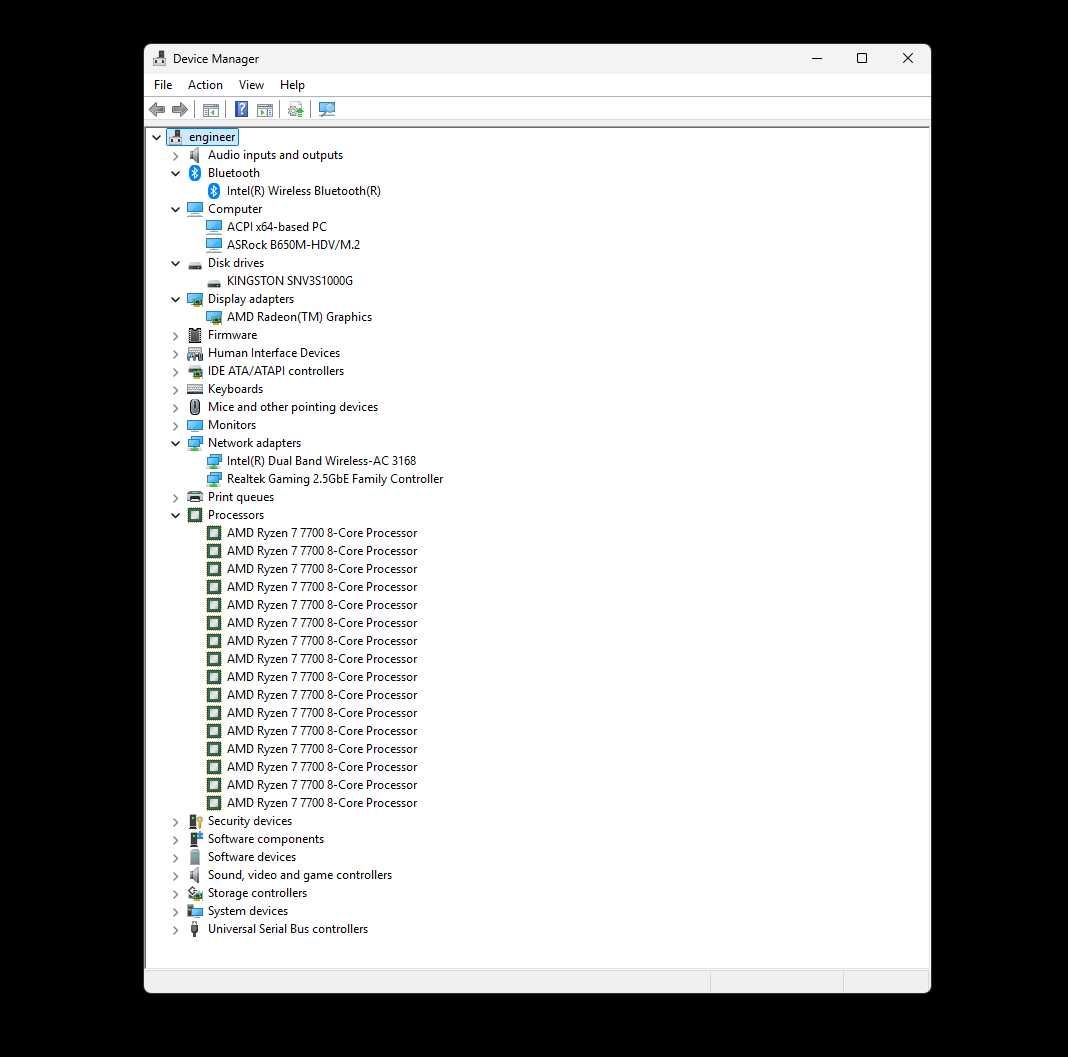This screenshot has width=1068, height=1057.
Task: Minimize the Device Manager window
Action: (817, 59)
